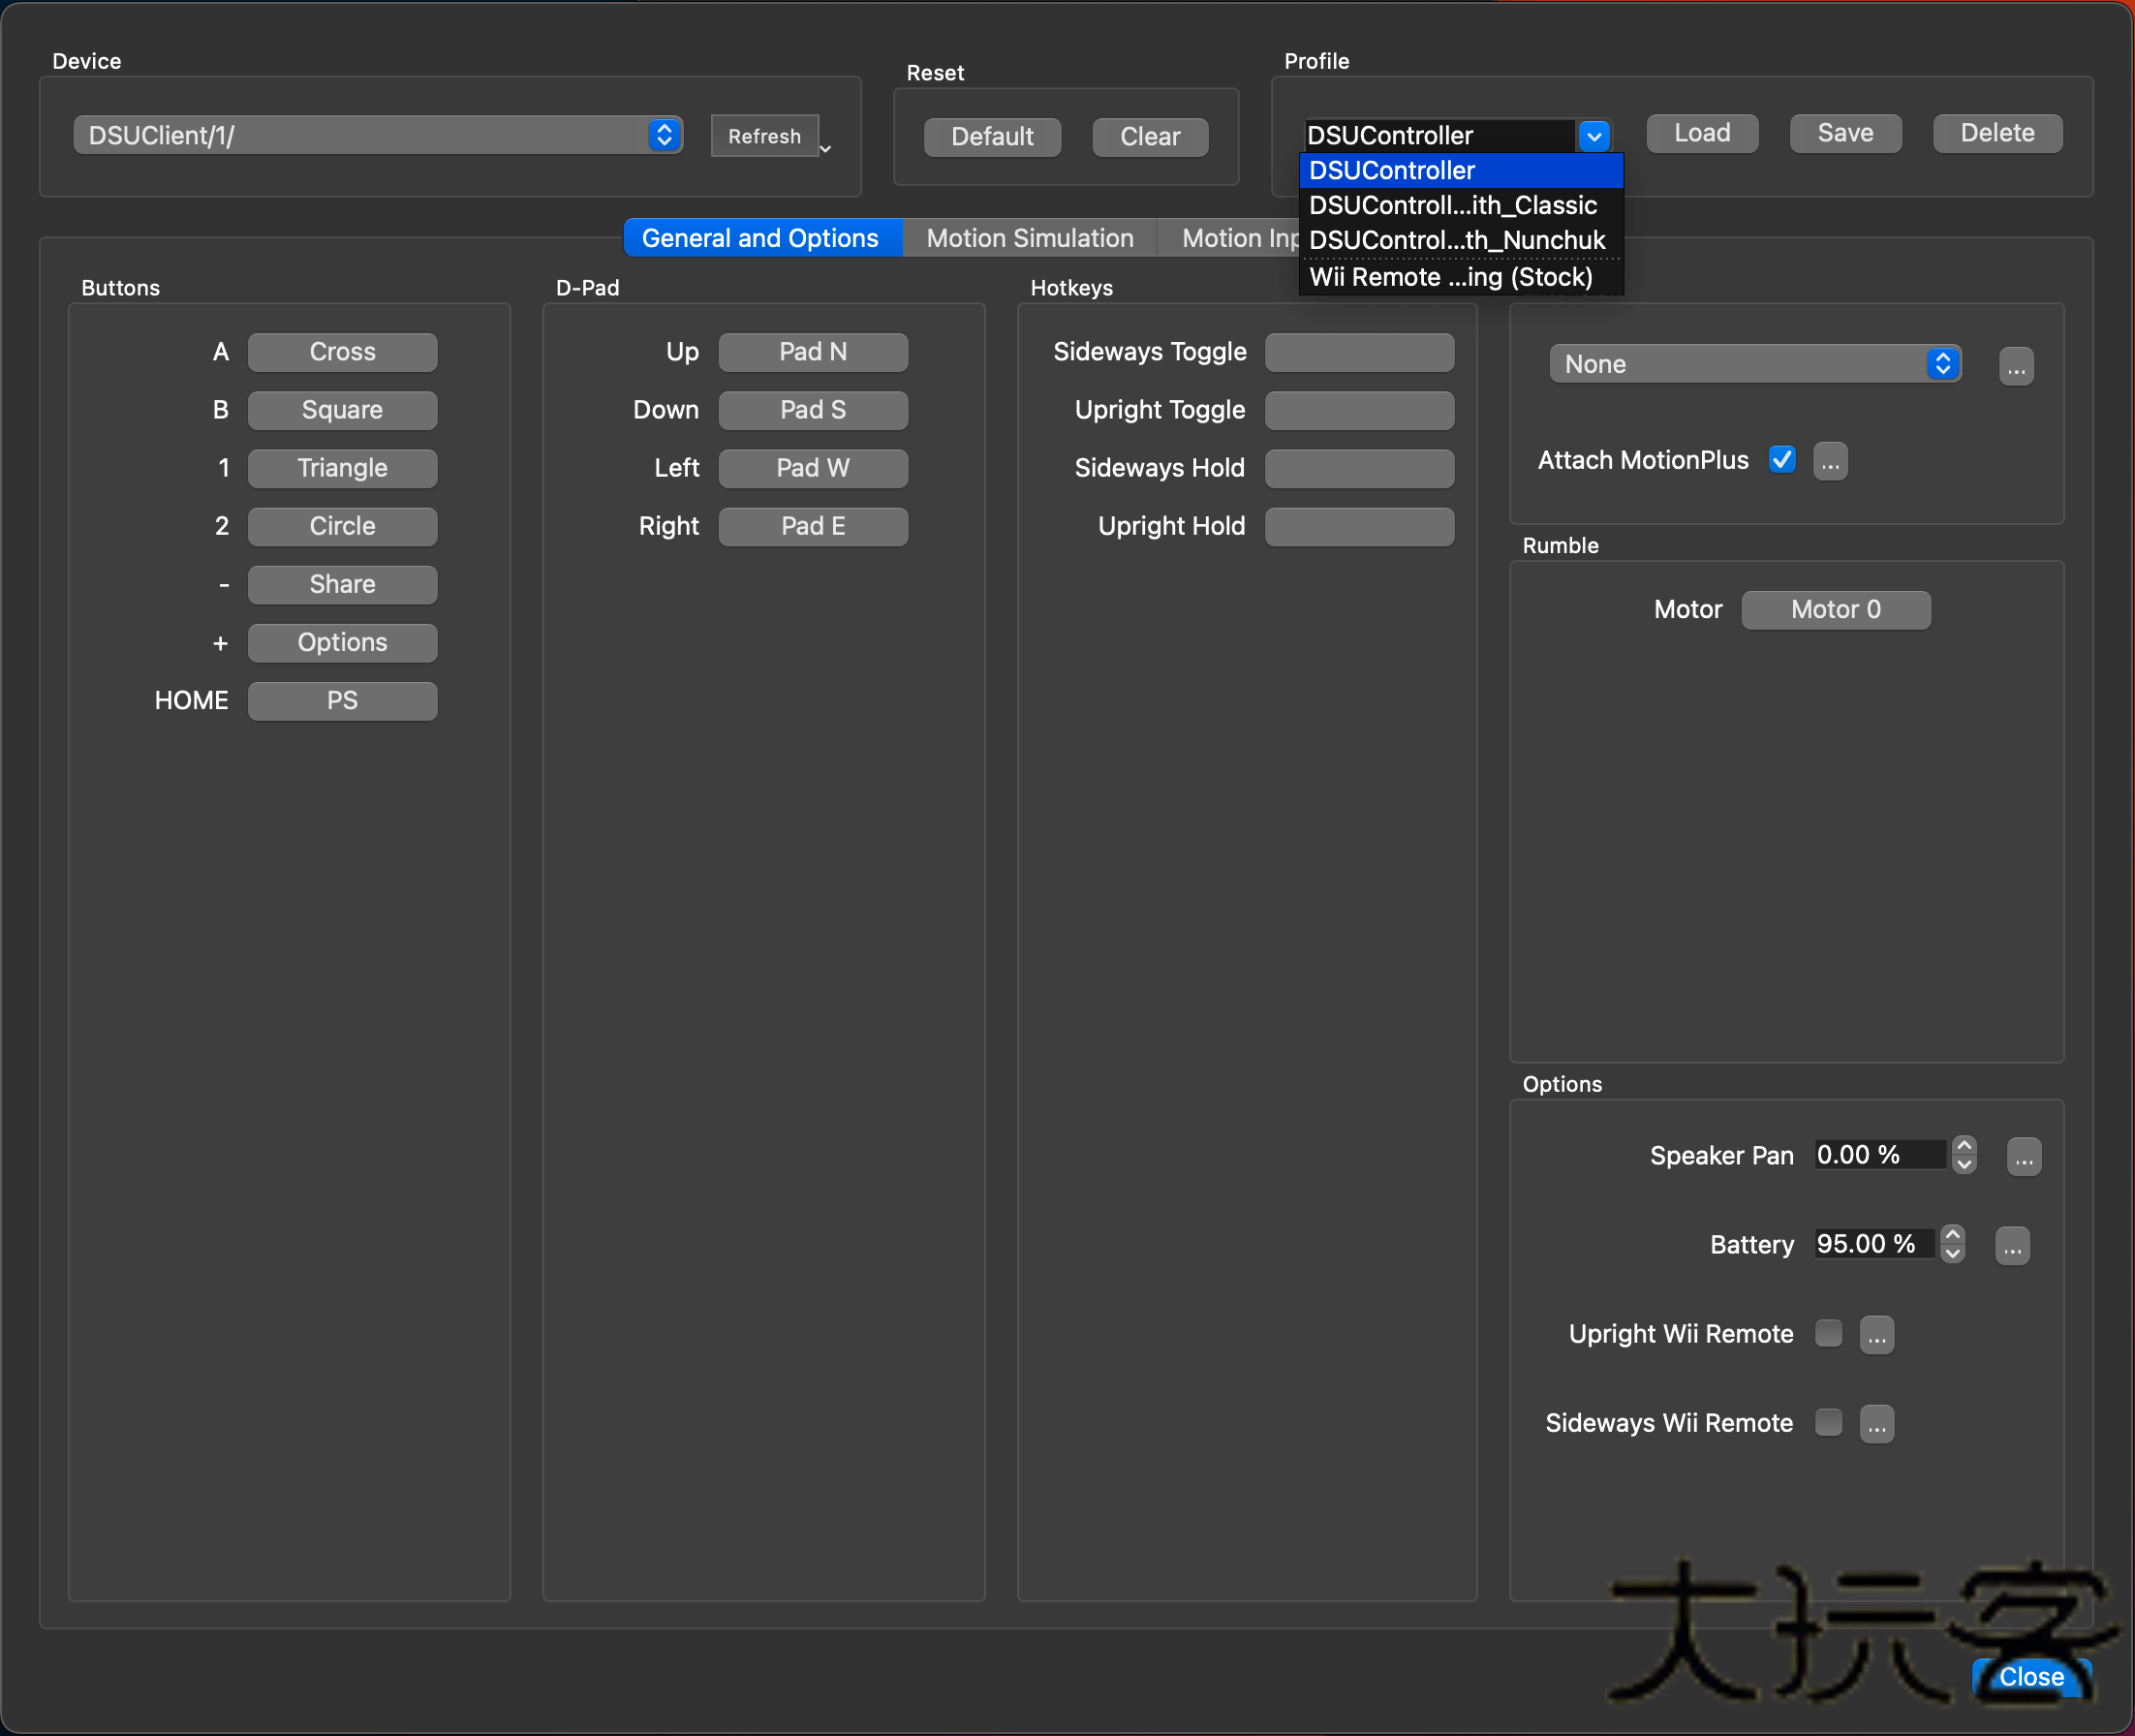Switch to the Motion Simulation tab
This screenshot has height=1736, width=2135.
1029,238
